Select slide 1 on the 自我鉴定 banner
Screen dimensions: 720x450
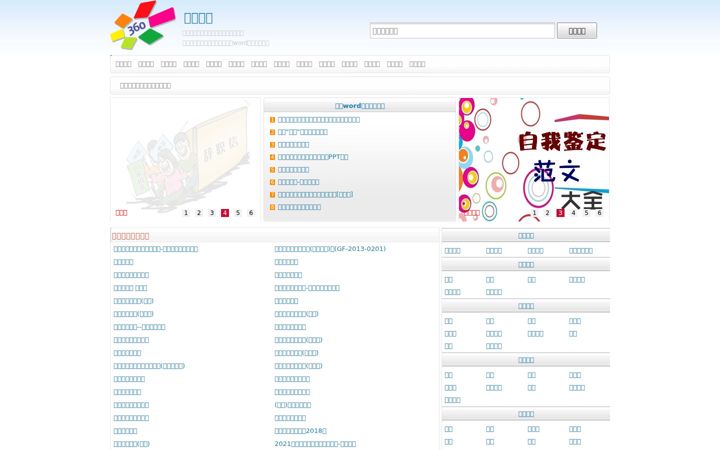click(x=534, y=213)
